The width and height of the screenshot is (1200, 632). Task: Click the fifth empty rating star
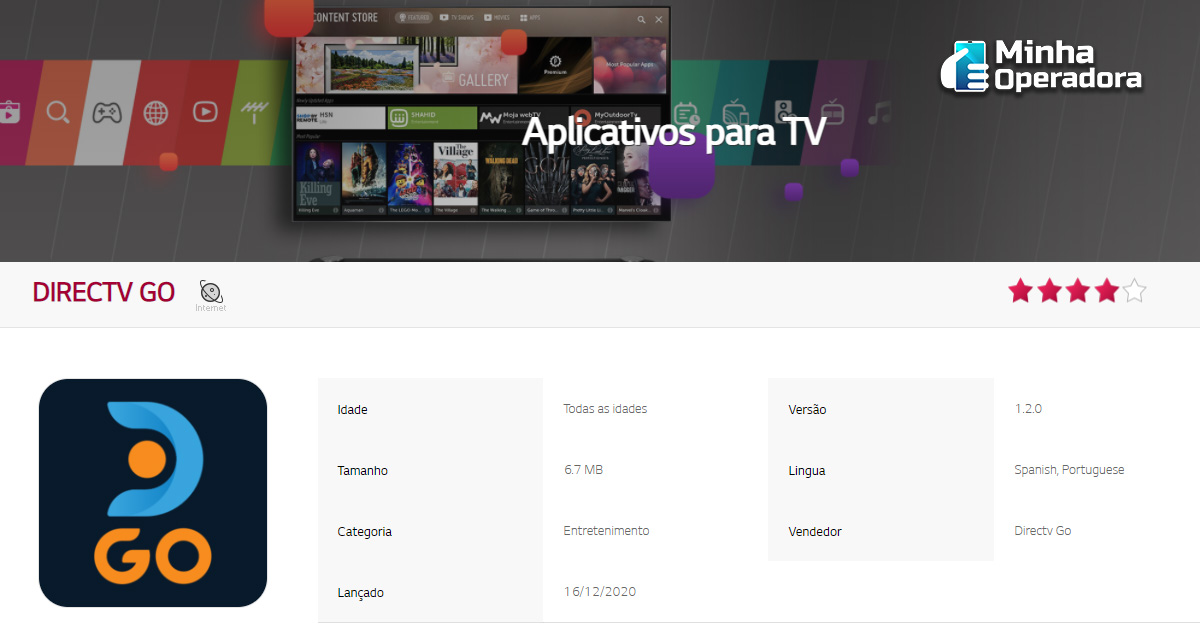tap(1134, 291)
